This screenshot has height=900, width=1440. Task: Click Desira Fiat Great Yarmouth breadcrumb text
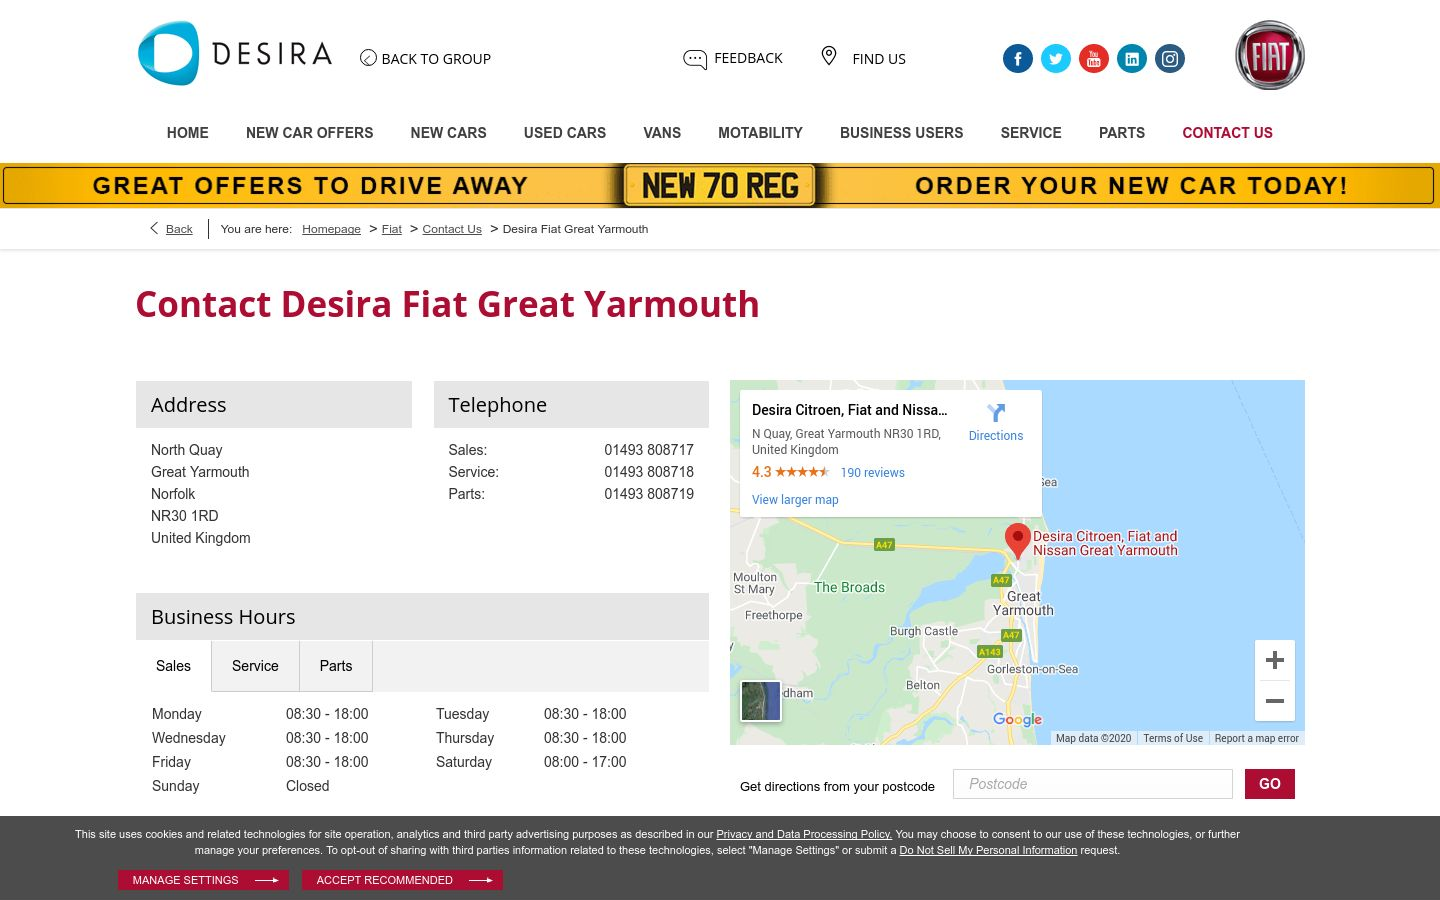click(x=575, y=229)
